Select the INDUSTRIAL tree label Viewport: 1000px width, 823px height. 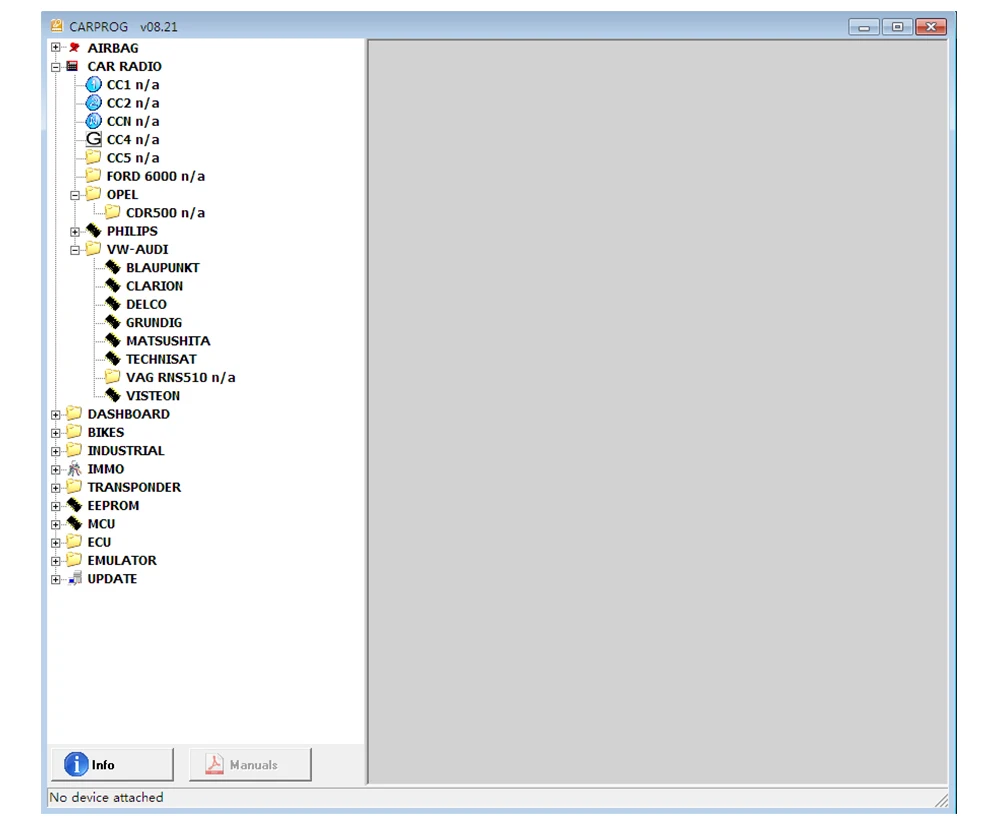(126, 451)
